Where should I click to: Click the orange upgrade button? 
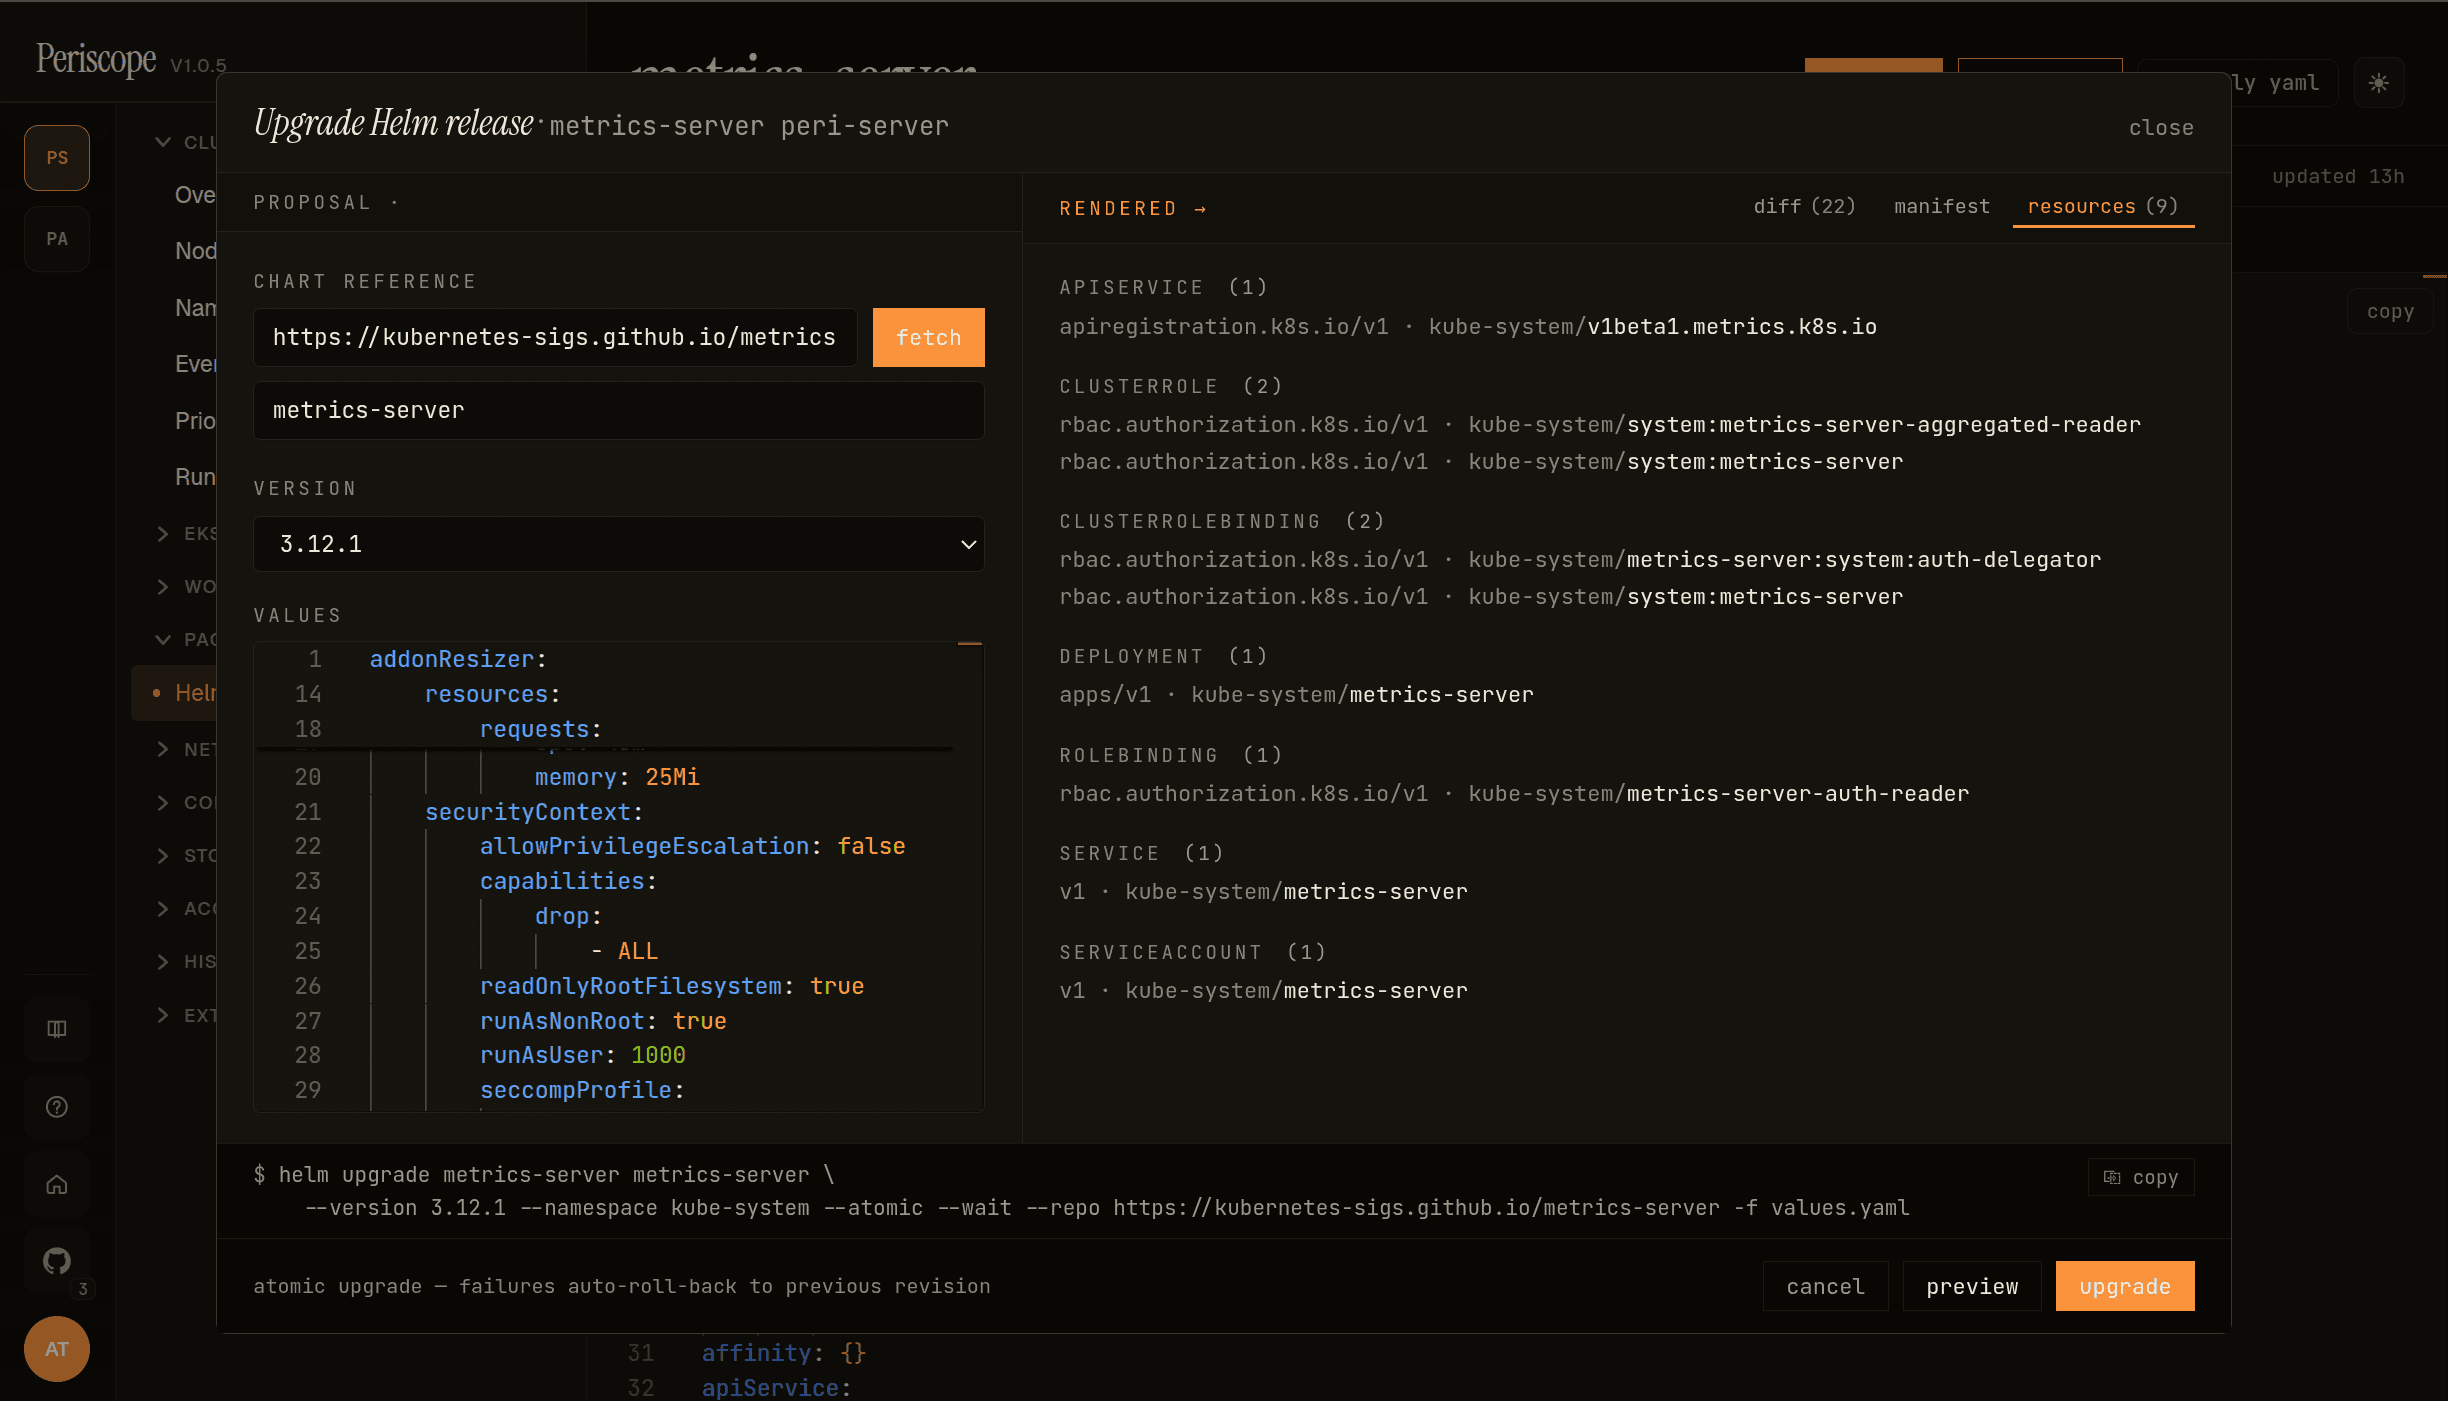(x=2125, y=1286)
